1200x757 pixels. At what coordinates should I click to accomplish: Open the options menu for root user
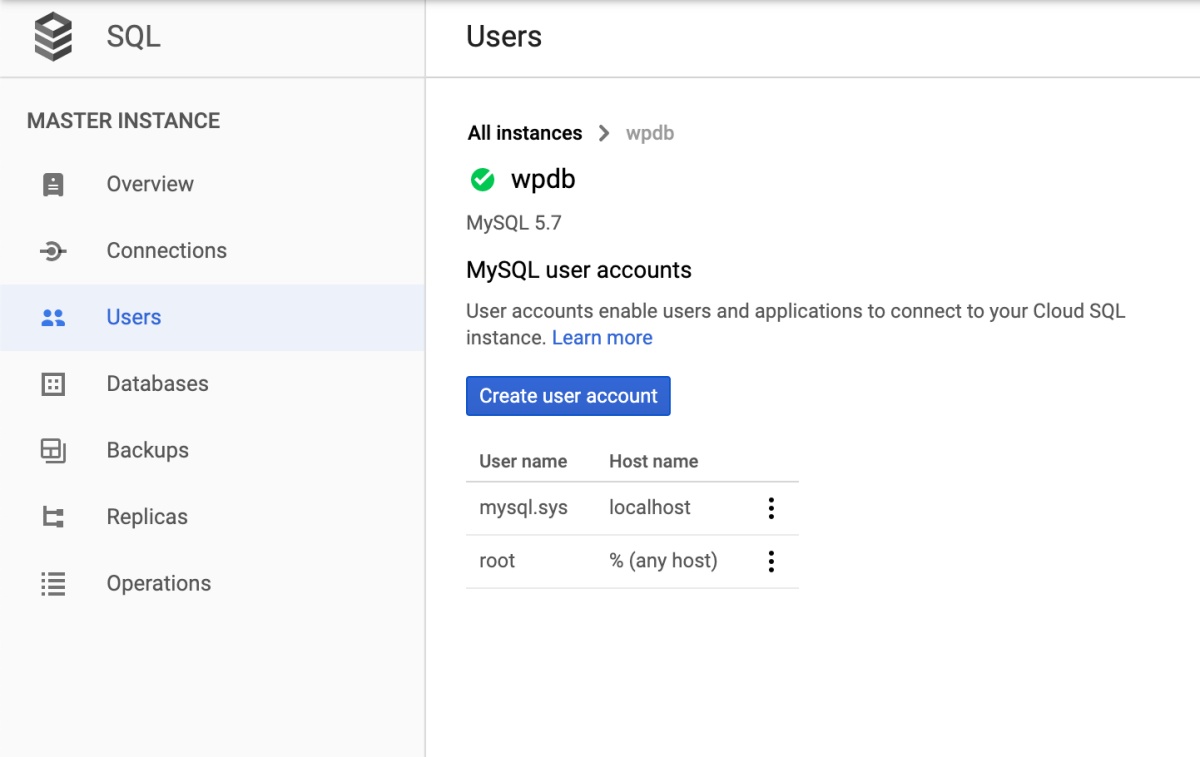pos(770,561)
